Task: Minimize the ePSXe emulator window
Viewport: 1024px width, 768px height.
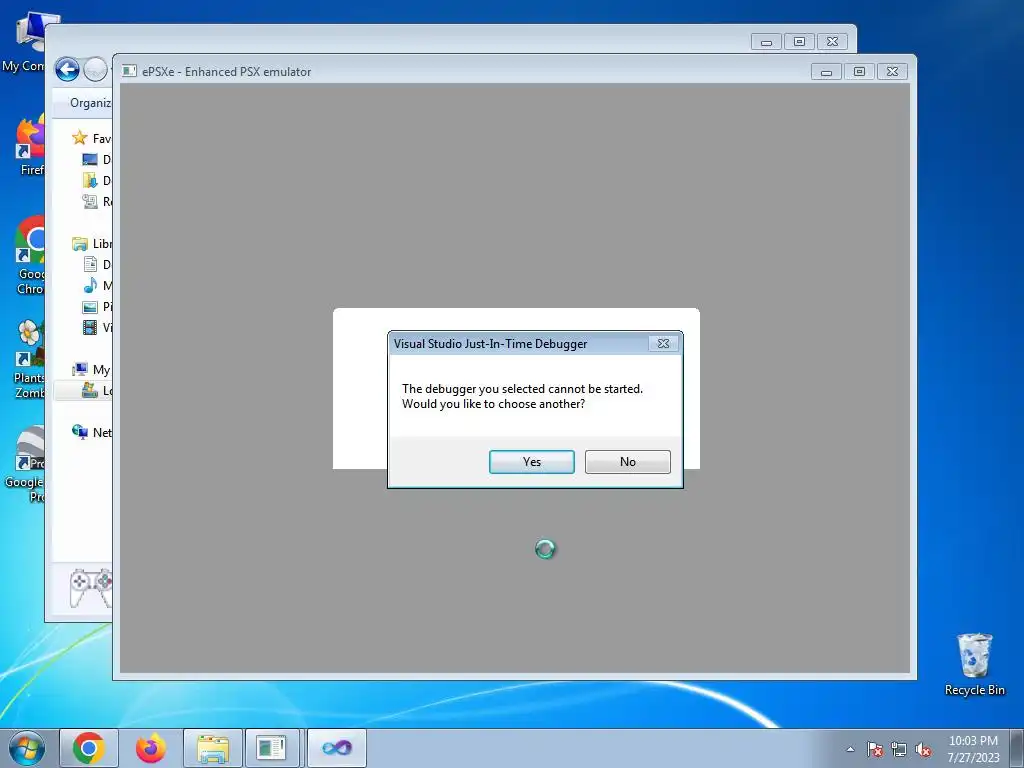Action: [826, 71]
